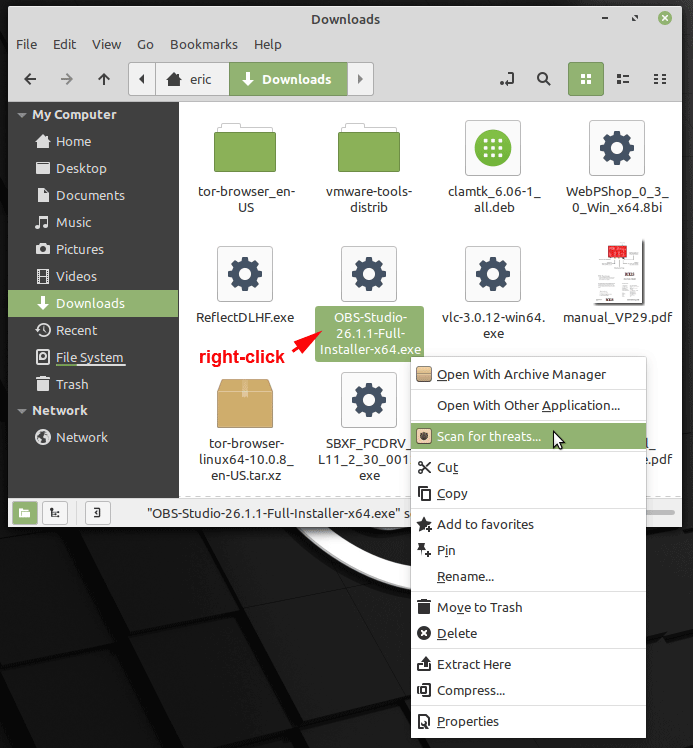Open the Bookmarks menu
Viewport: 693px width, 748px height.
click(x=204, y=44)
